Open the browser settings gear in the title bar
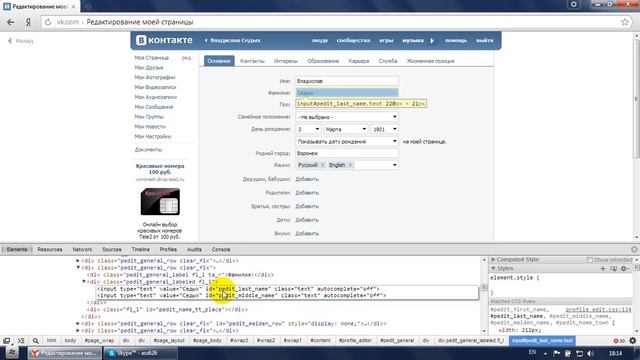Viewport: 640px width, 360px height. 573,4
